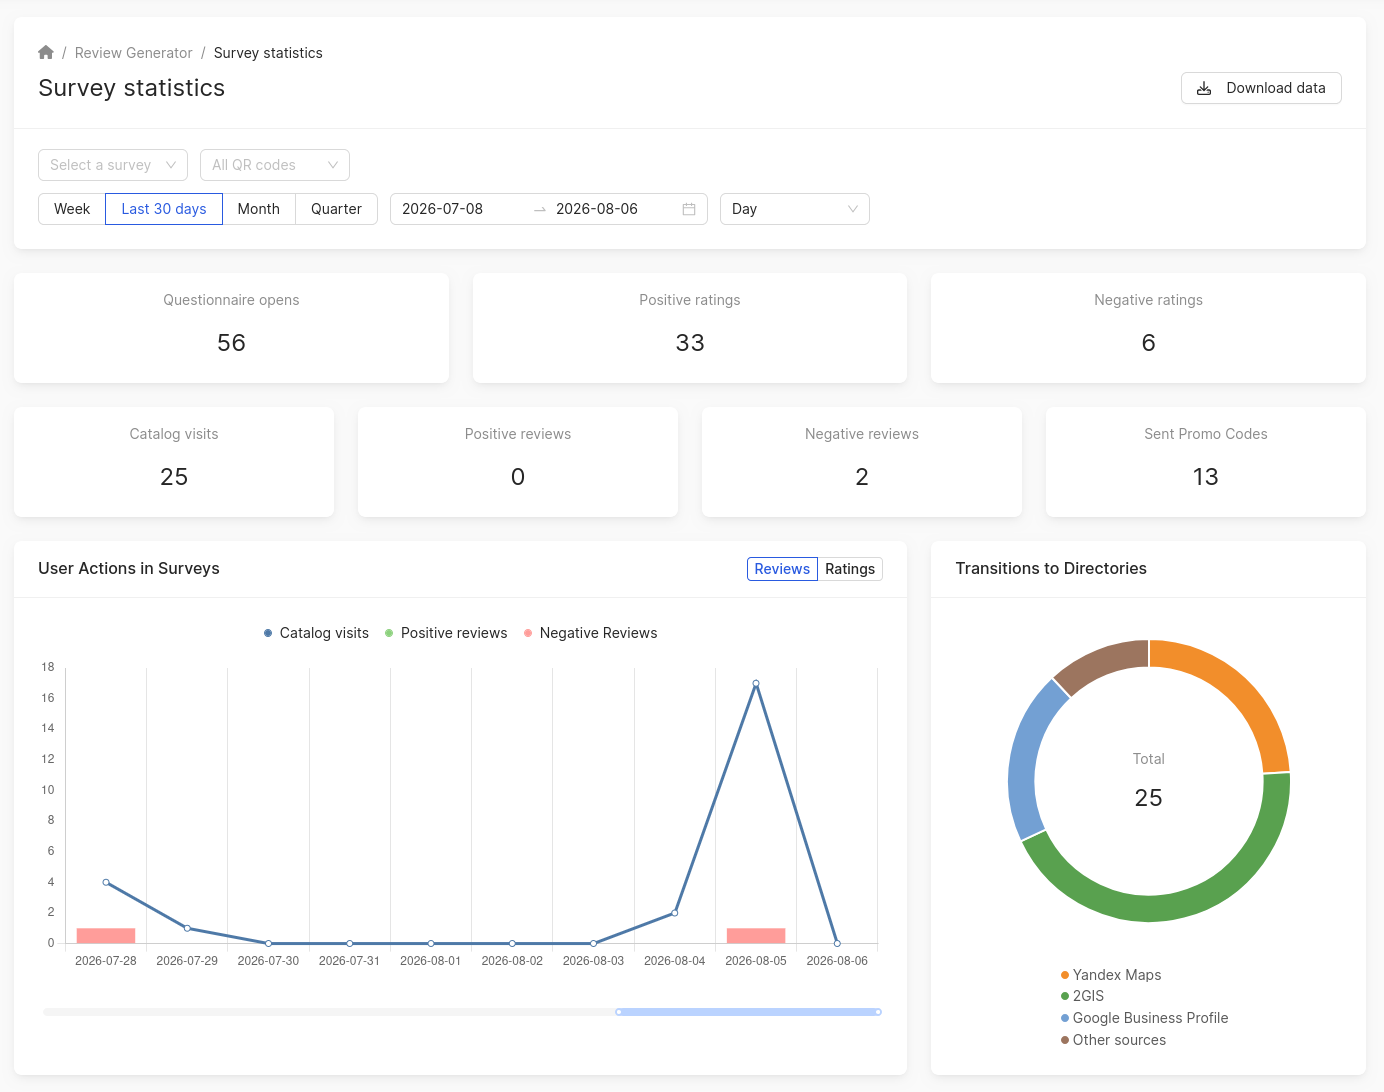
Task: Click the home breadcrumb icon
Action: coord(46,52)
